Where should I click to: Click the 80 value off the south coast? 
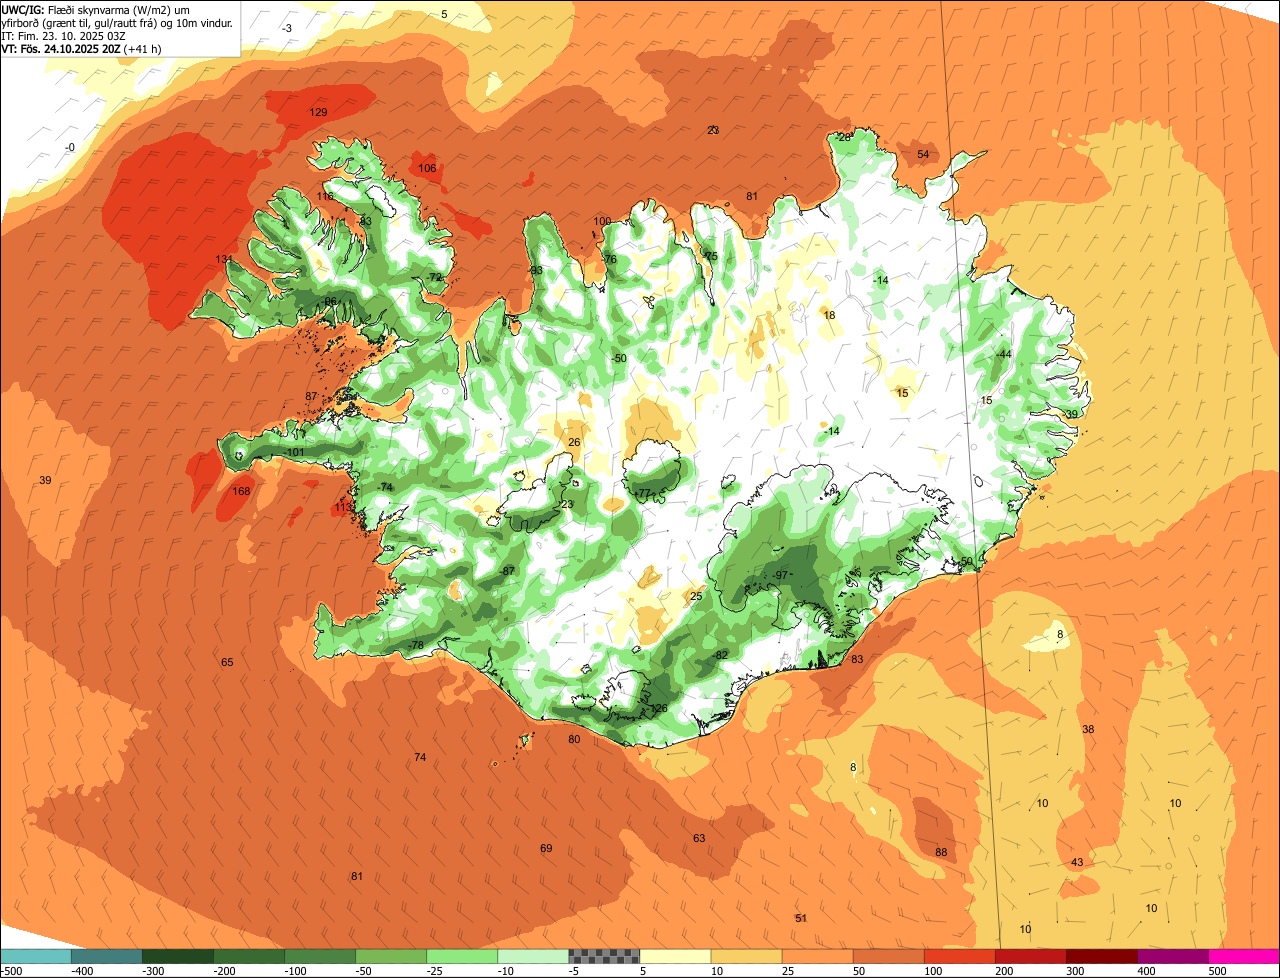(574, 739)
